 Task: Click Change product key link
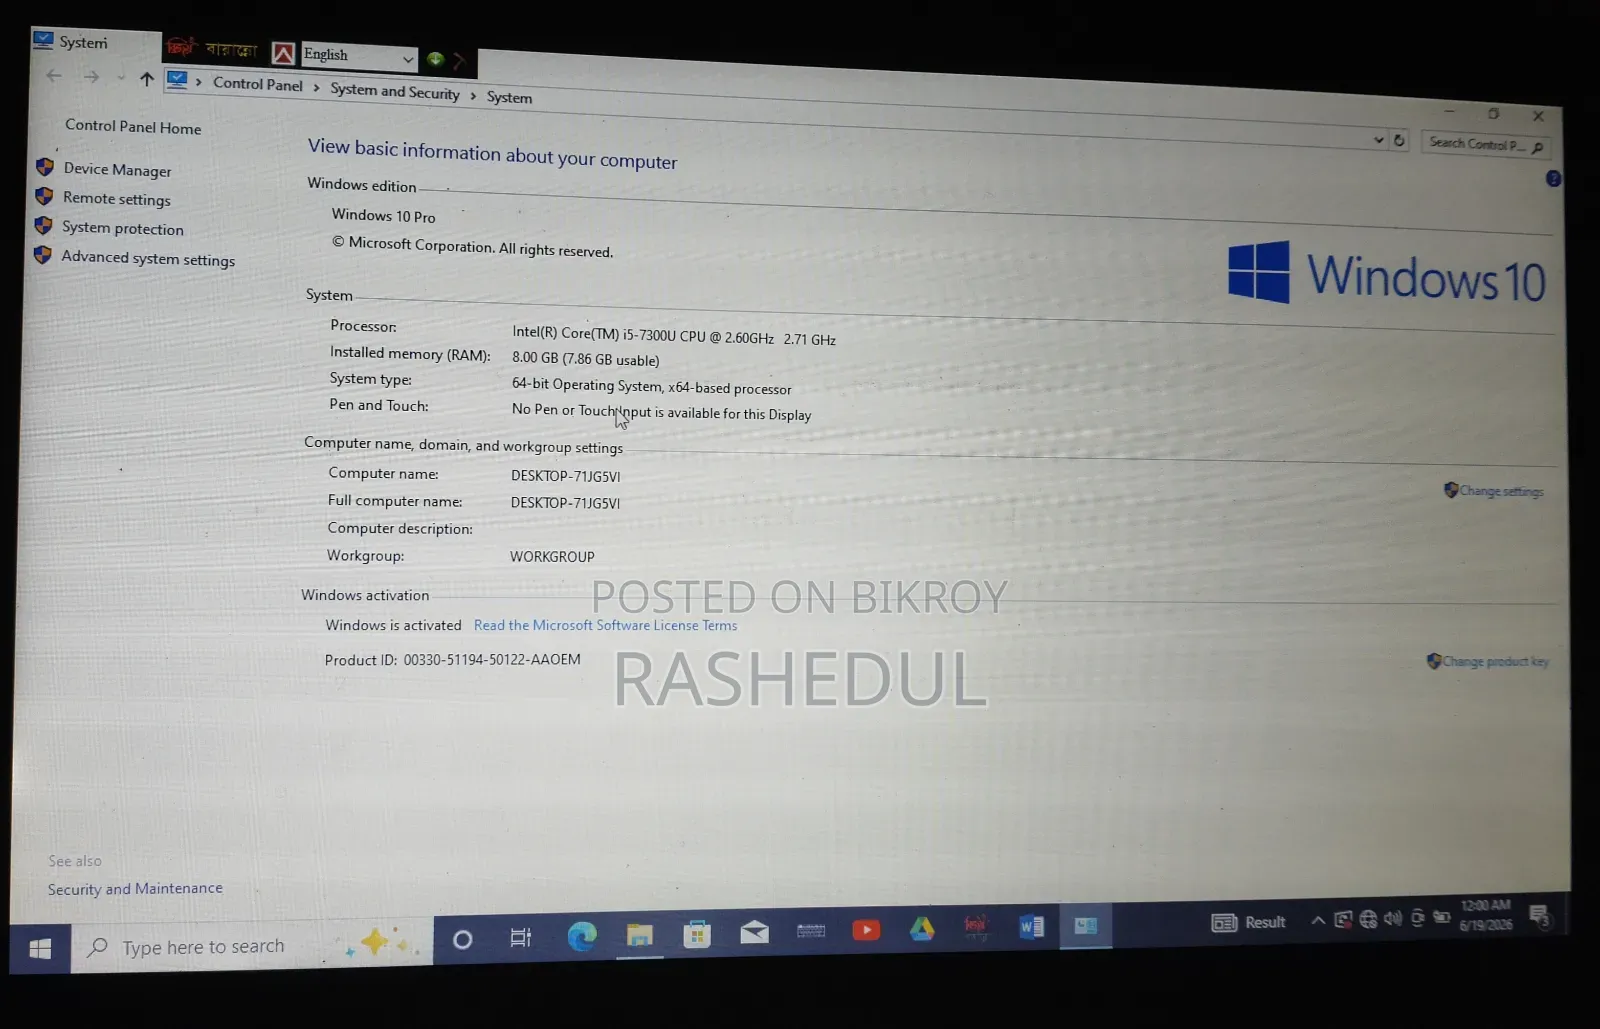[x=1495, y=661]
